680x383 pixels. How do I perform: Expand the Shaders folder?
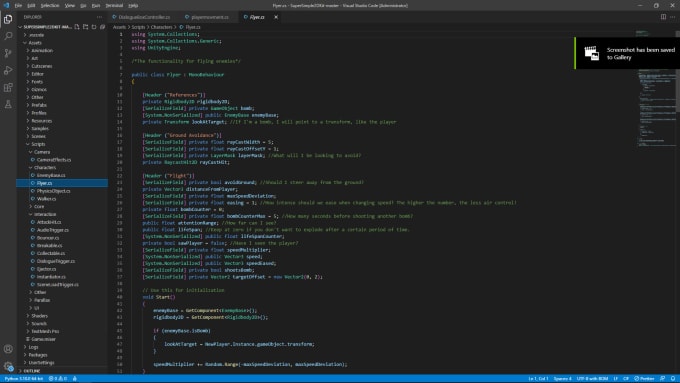(39, 316)
